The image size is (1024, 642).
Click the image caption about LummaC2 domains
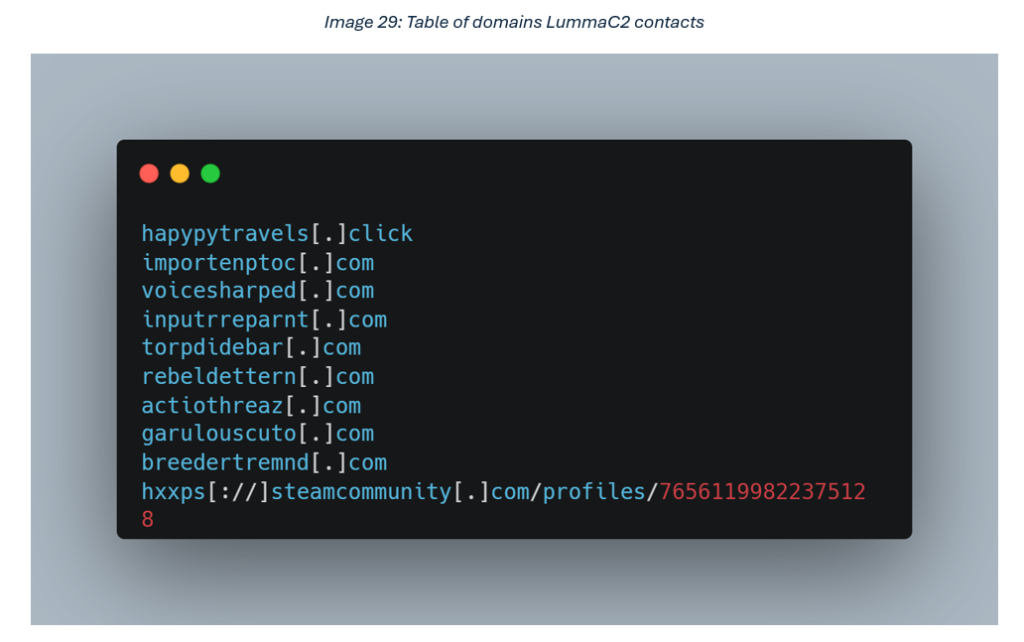[x=514, y=22]
